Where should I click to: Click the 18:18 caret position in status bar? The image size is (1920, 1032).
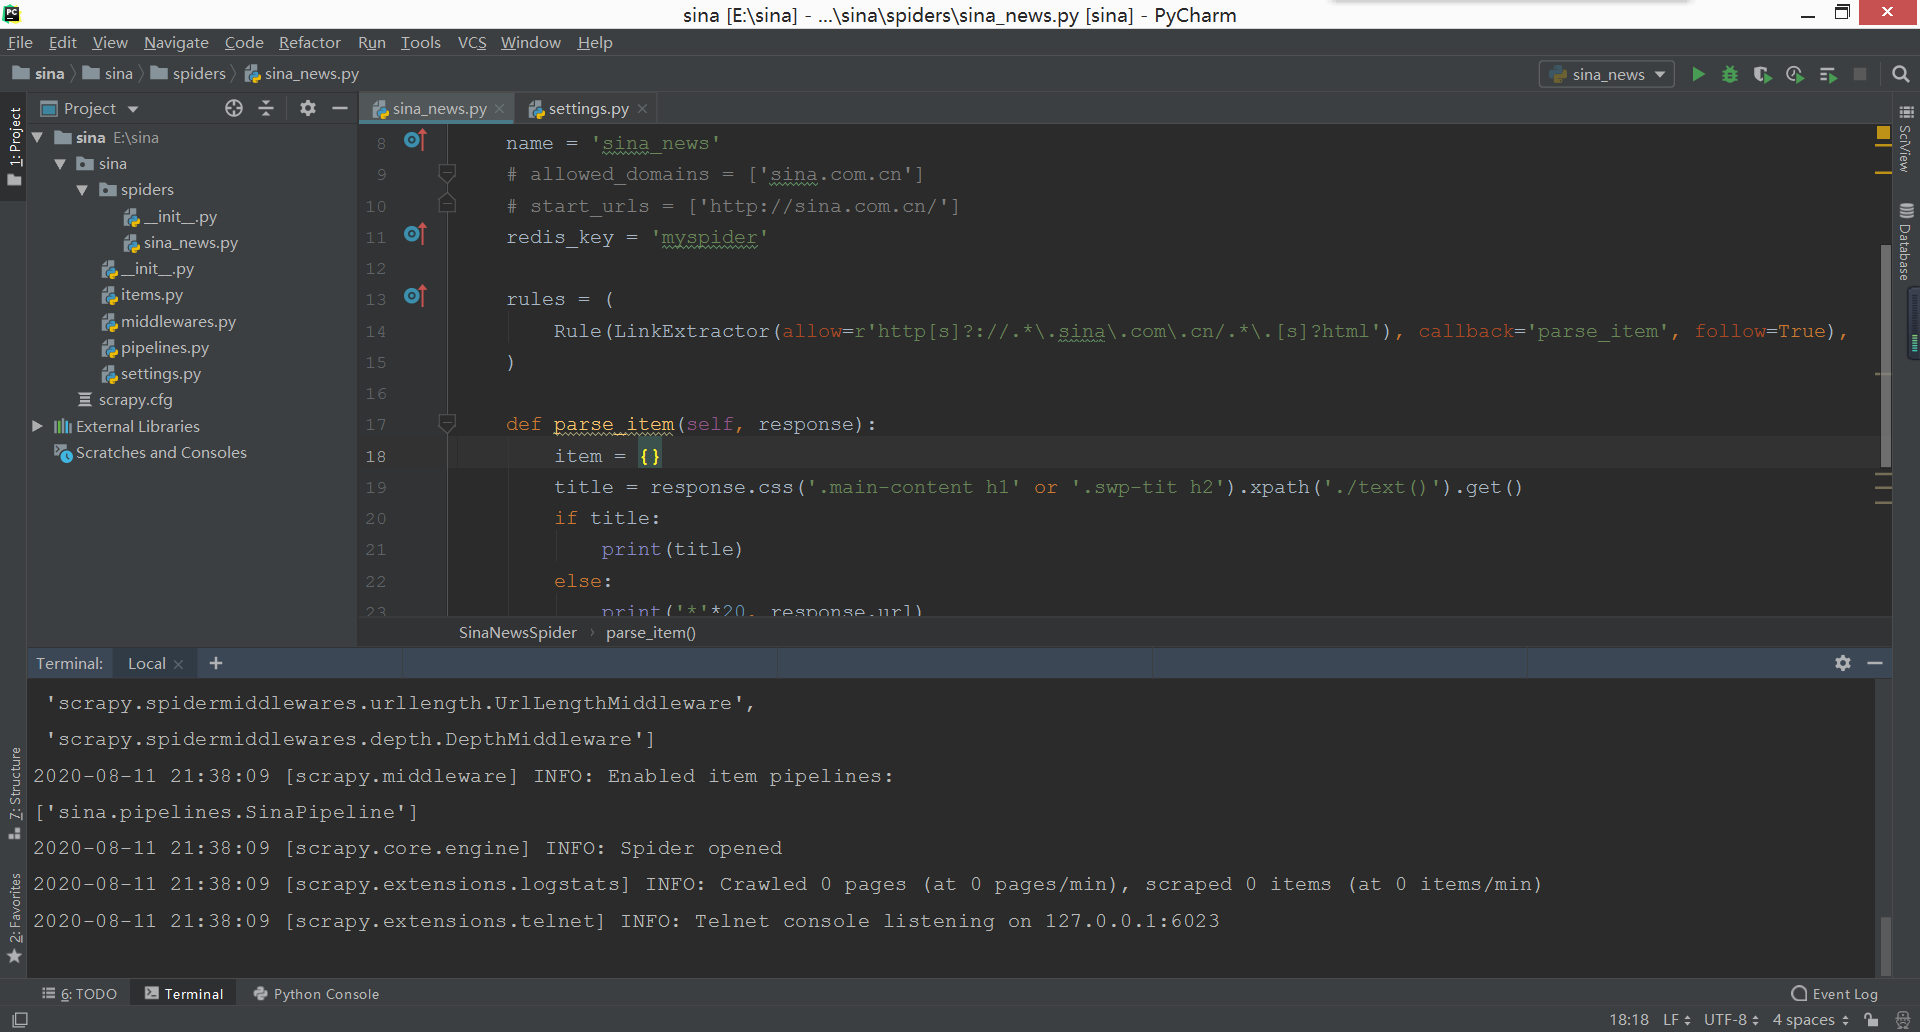point(1629,1020)
